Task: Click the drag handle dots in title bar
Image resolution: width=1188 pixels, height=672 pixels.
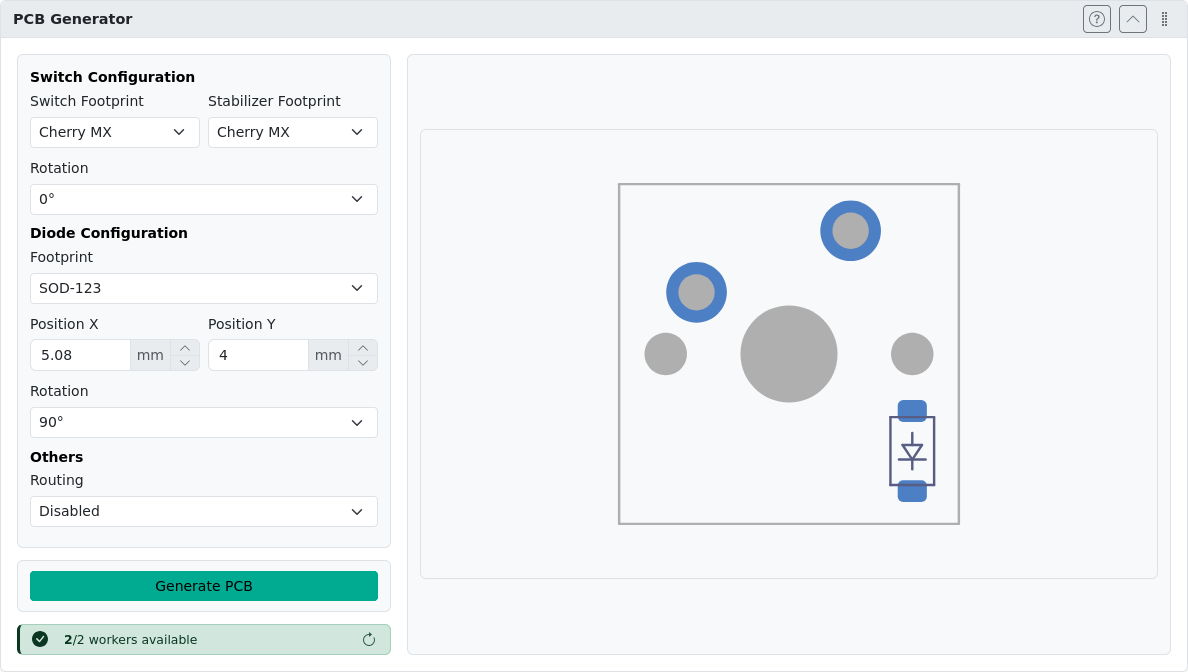Action: click(1164, 19)
